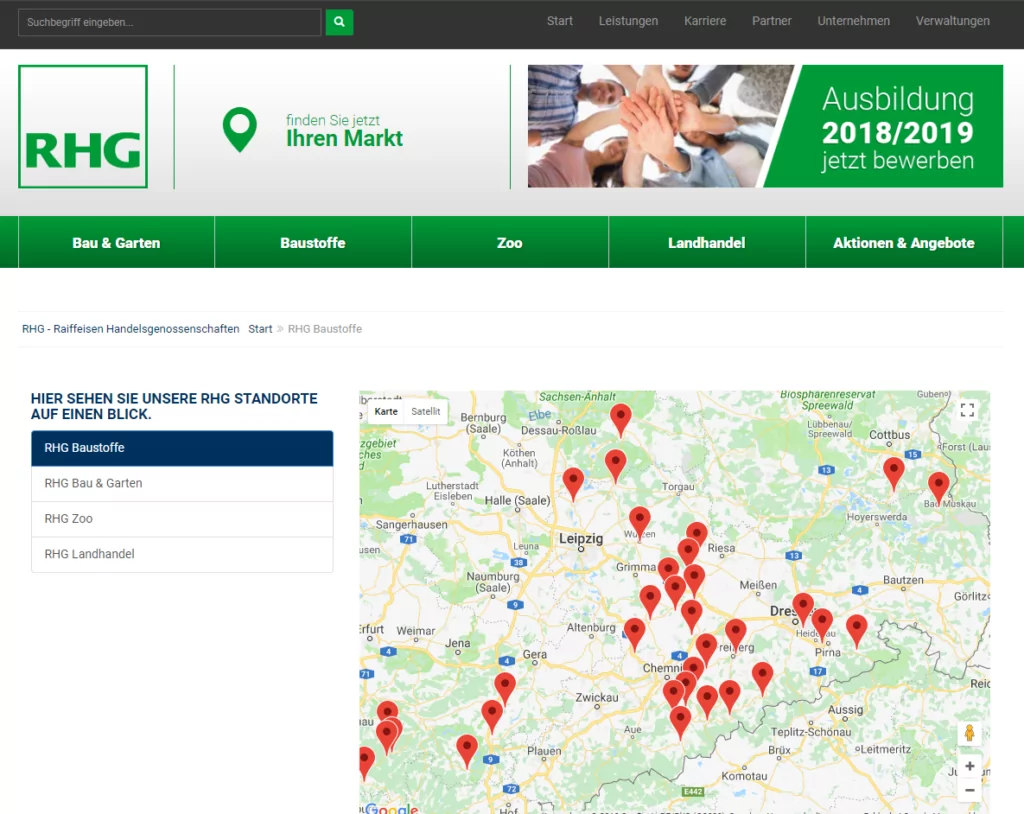Click the RHG - Raiffeisen Handelsgenossenschaften breadcrumb
The image size is (1024, 814).
coord(131,329)
